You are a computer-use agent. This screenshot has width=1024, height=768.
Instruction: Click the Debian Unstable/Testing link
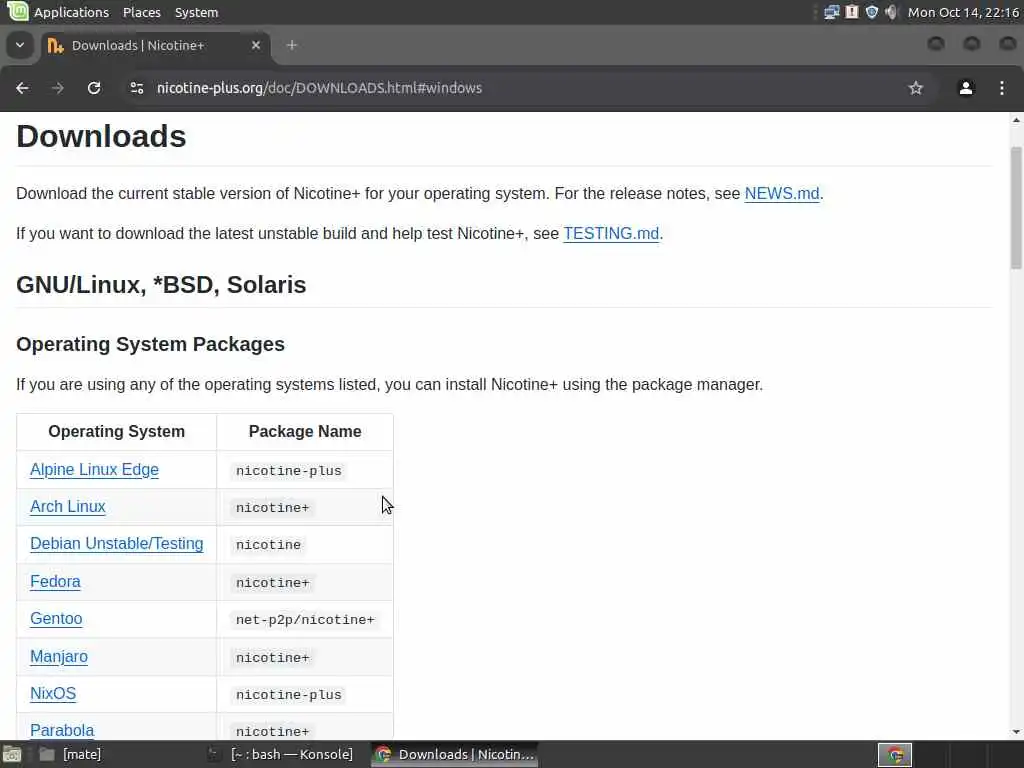point(116,544)
